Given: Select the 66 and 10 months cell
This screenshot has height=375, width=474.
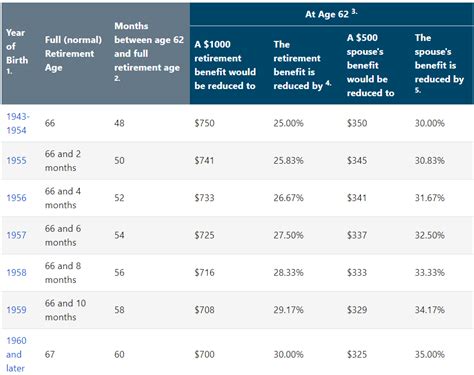Looking at the screenshot, I should pos(65,310).
